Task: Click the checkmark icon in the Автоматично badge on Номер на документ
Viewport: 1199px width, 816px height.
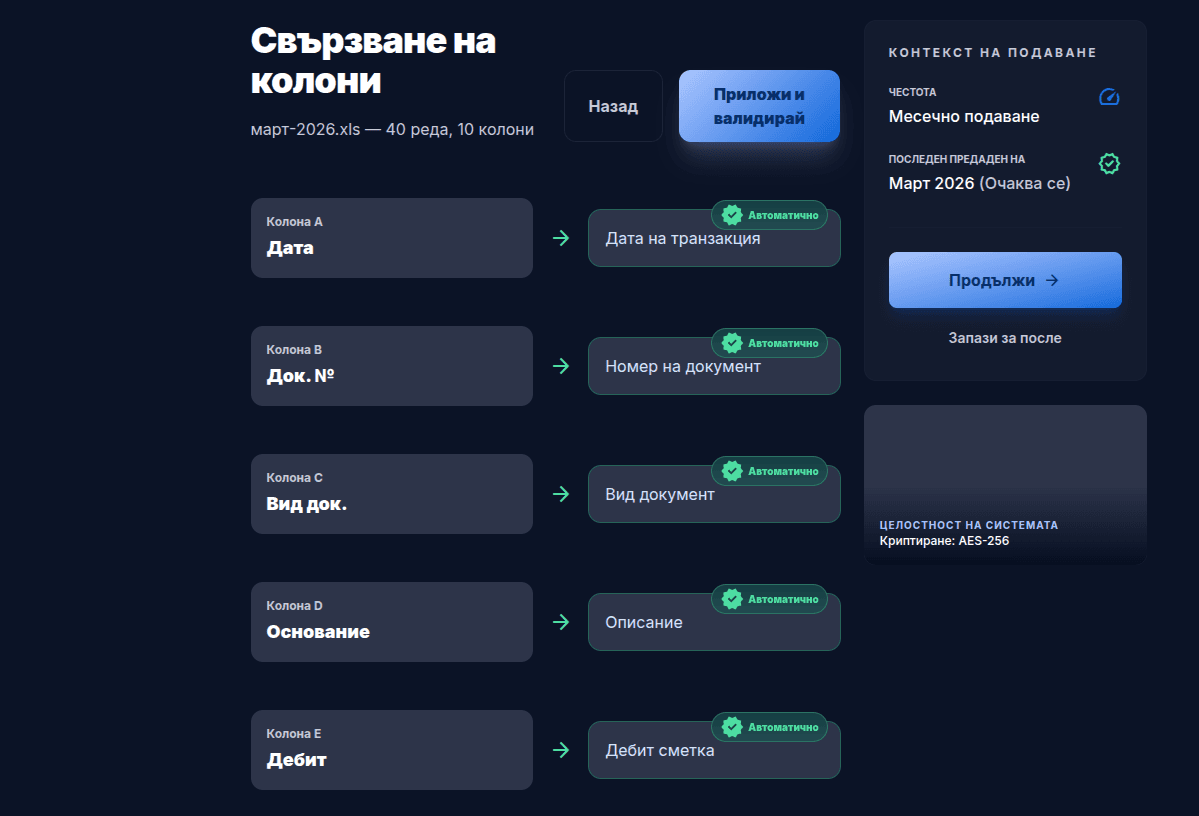Action: (732, 343)
